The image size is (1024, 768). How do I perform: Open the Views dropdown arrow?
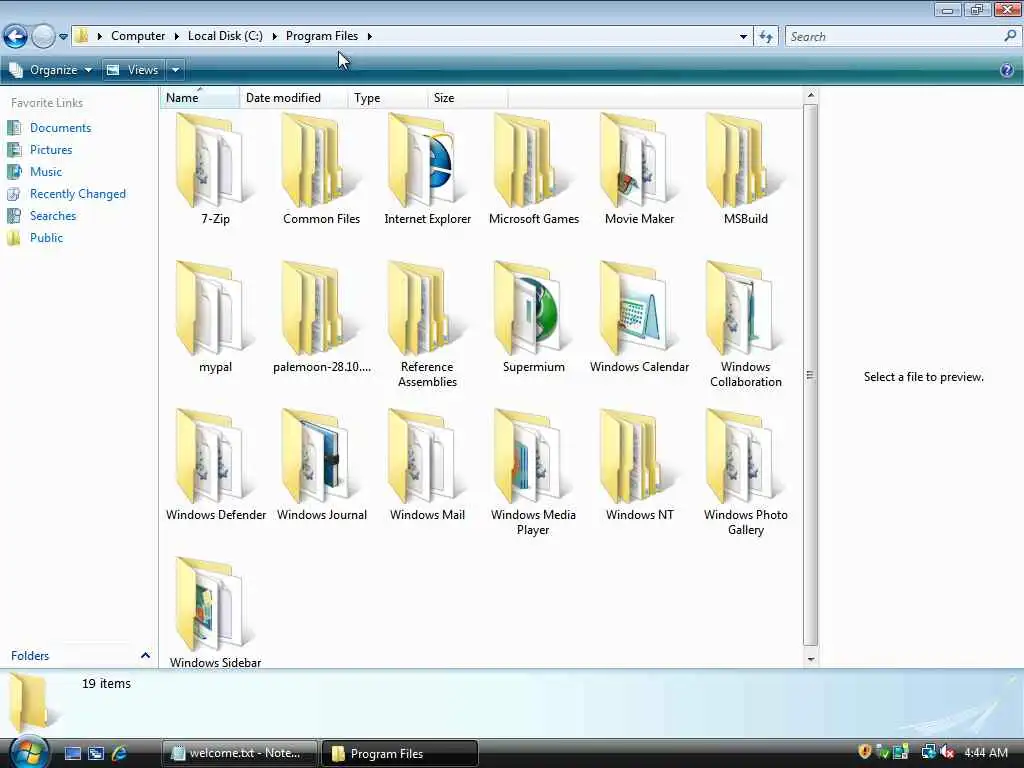(x=175, y=70)
